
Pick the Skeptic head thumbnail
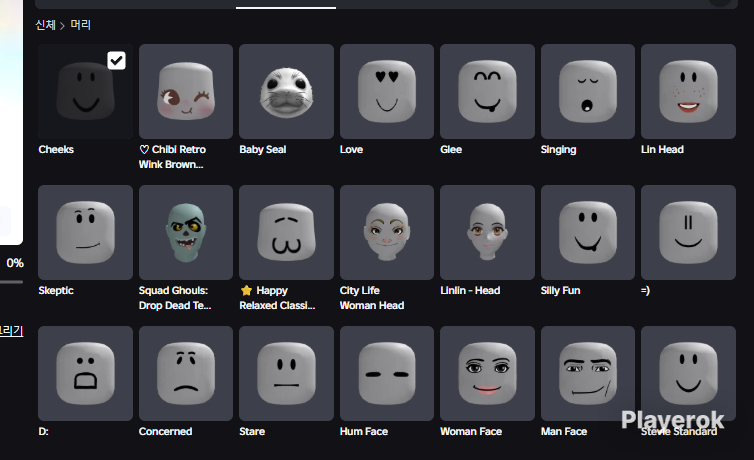(85, 232)
